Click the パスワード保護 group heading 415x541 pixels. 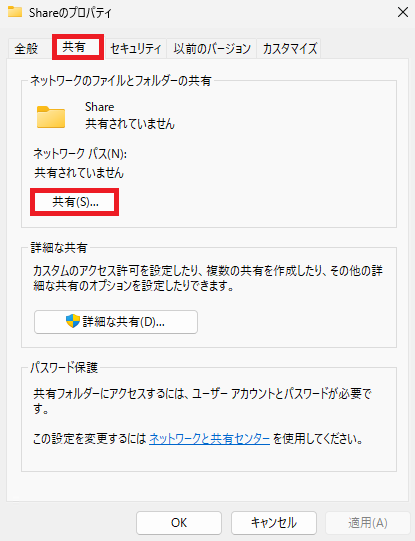pos(64,367)
